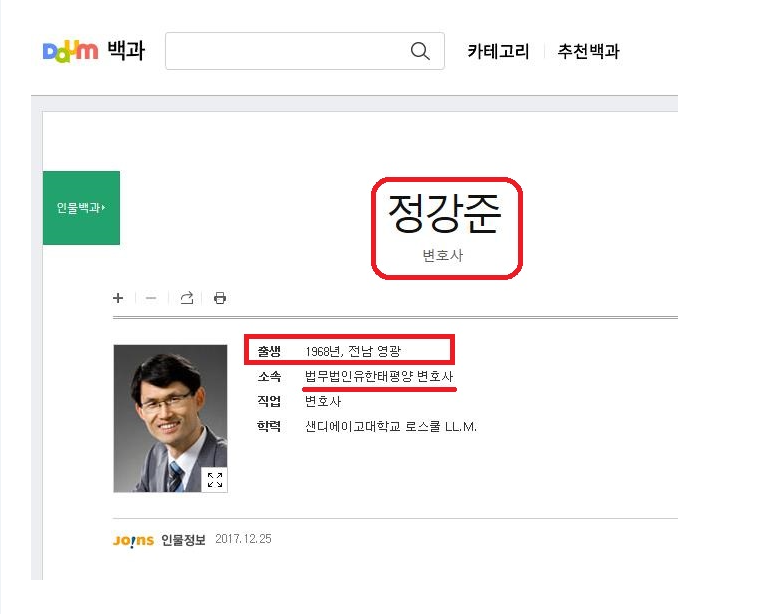Open the 카테고리 menu
The height and width of the screenshot is (614, 764).
pyautogui.click(x=498, y=52)
